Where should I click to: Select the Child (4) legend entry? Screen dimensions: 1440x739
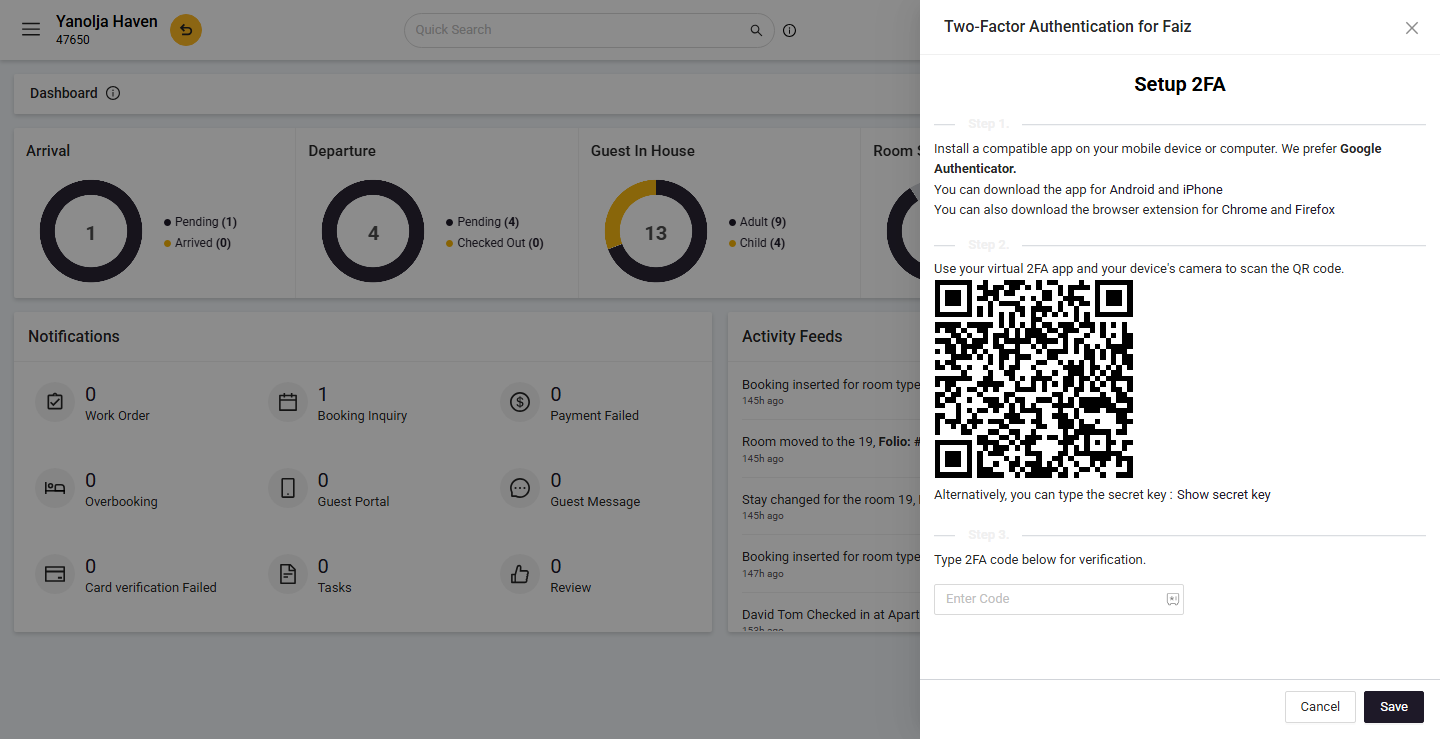click(757, 243)
